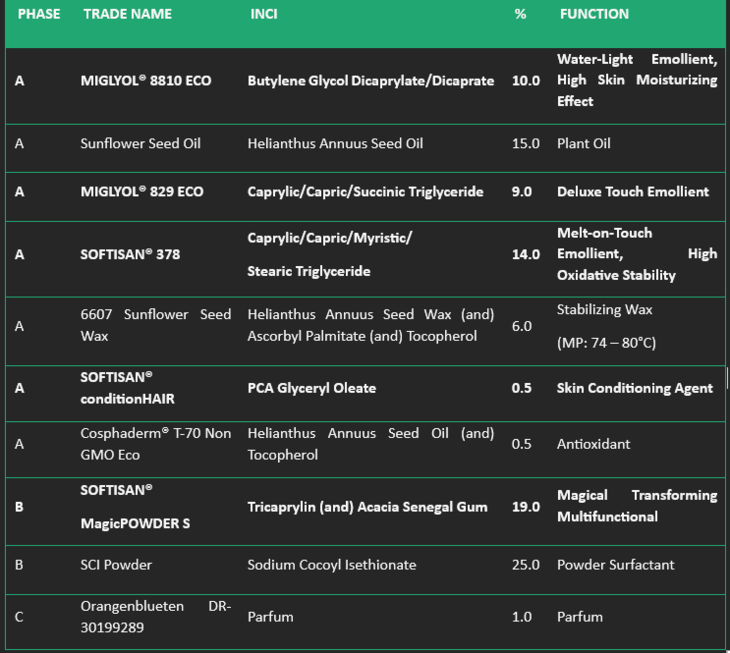Click the 25.0 percentage value

[x=526, y=565]
